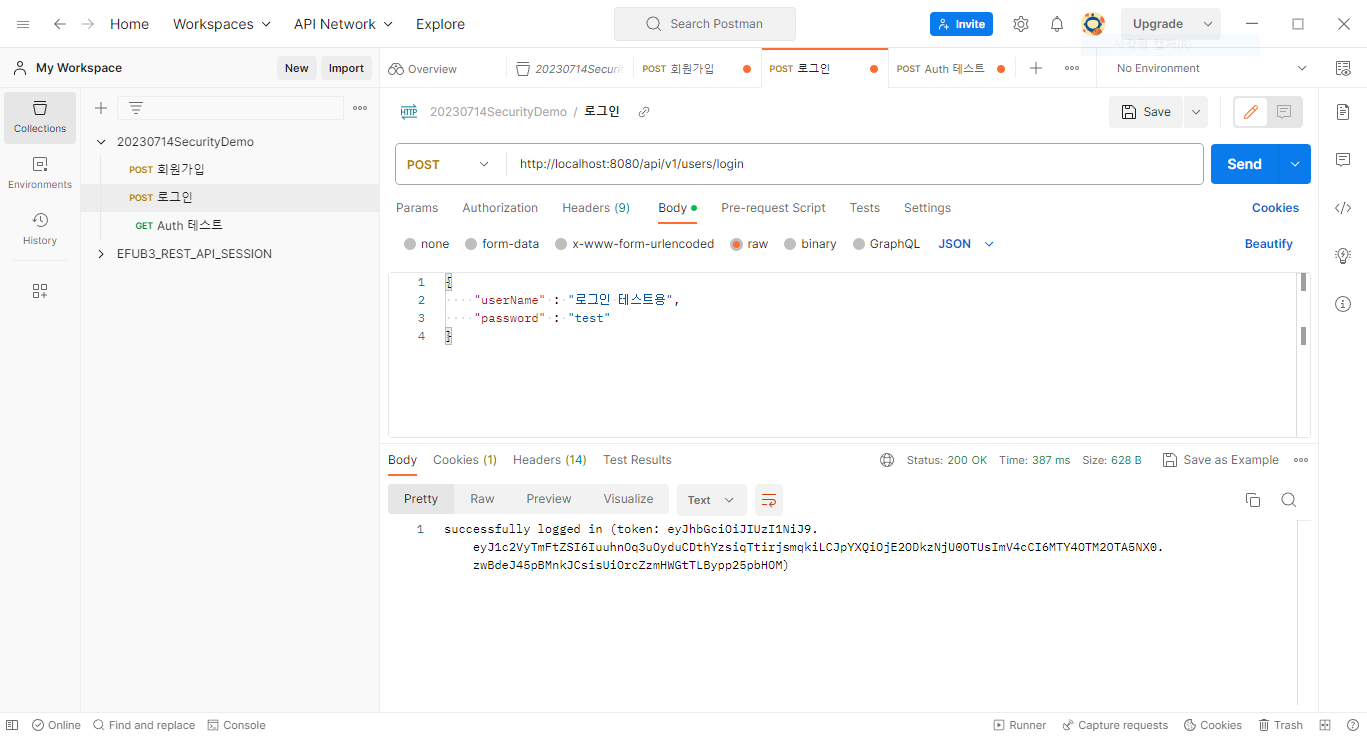Click the Invite button
The width and height of the screenshot is (1367, 737).
[x=961, y=24]
